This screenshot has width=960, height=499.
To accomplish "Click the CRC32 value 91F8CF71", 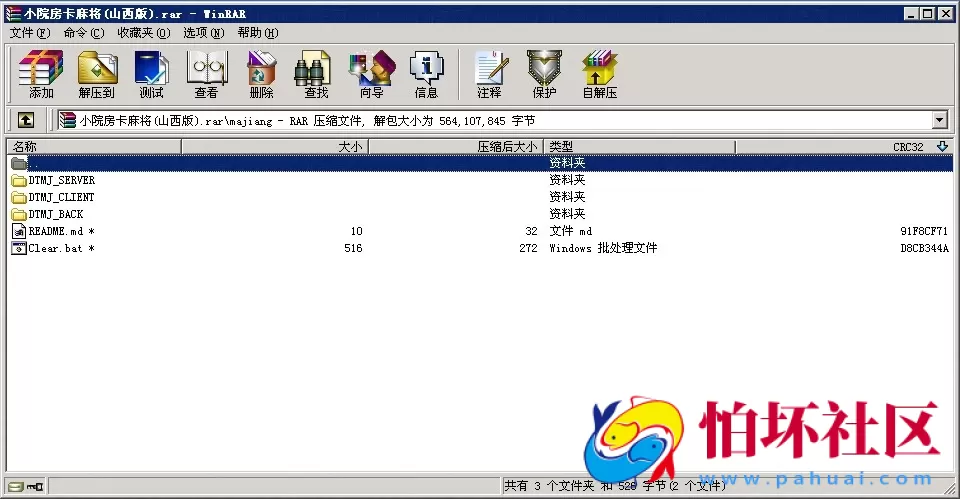I will coord(924,231).
